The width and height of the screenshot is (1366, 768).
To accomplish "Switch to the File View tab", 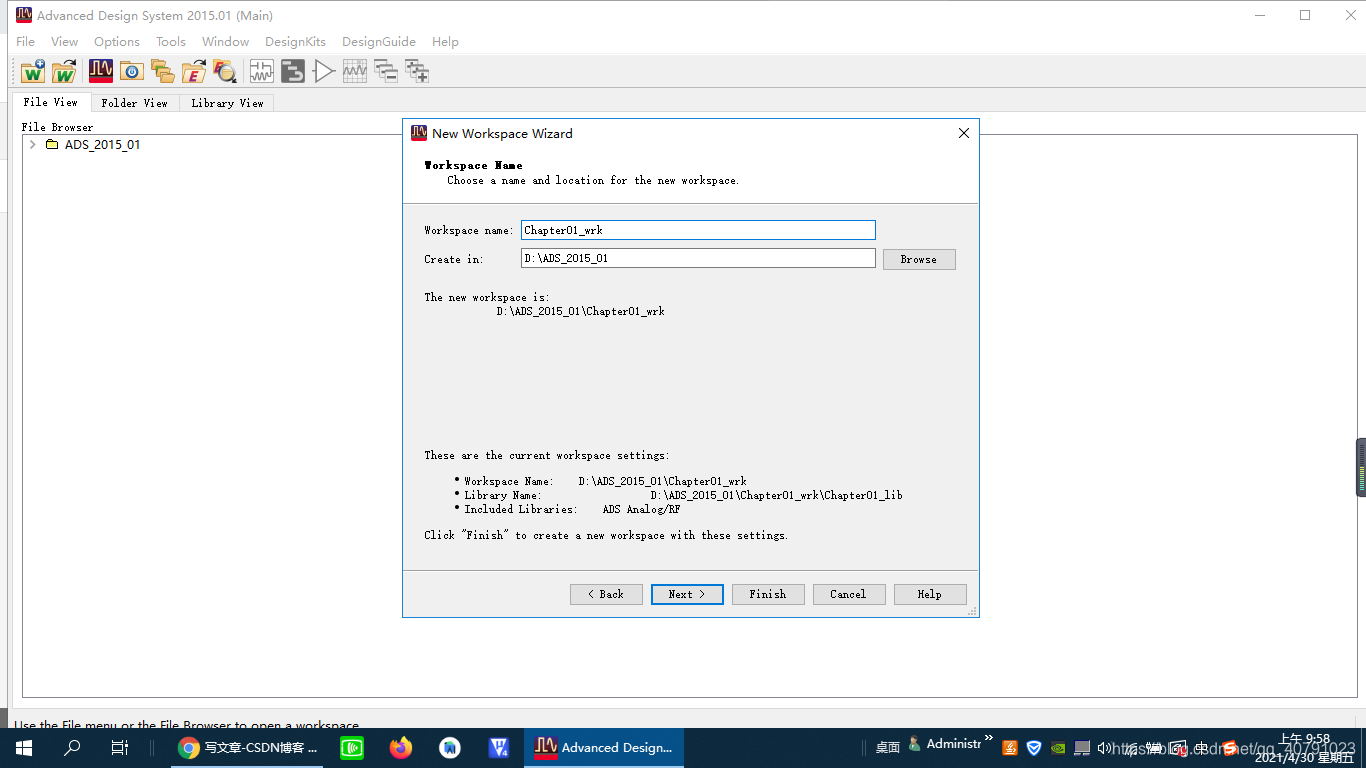I will [51, 102].
